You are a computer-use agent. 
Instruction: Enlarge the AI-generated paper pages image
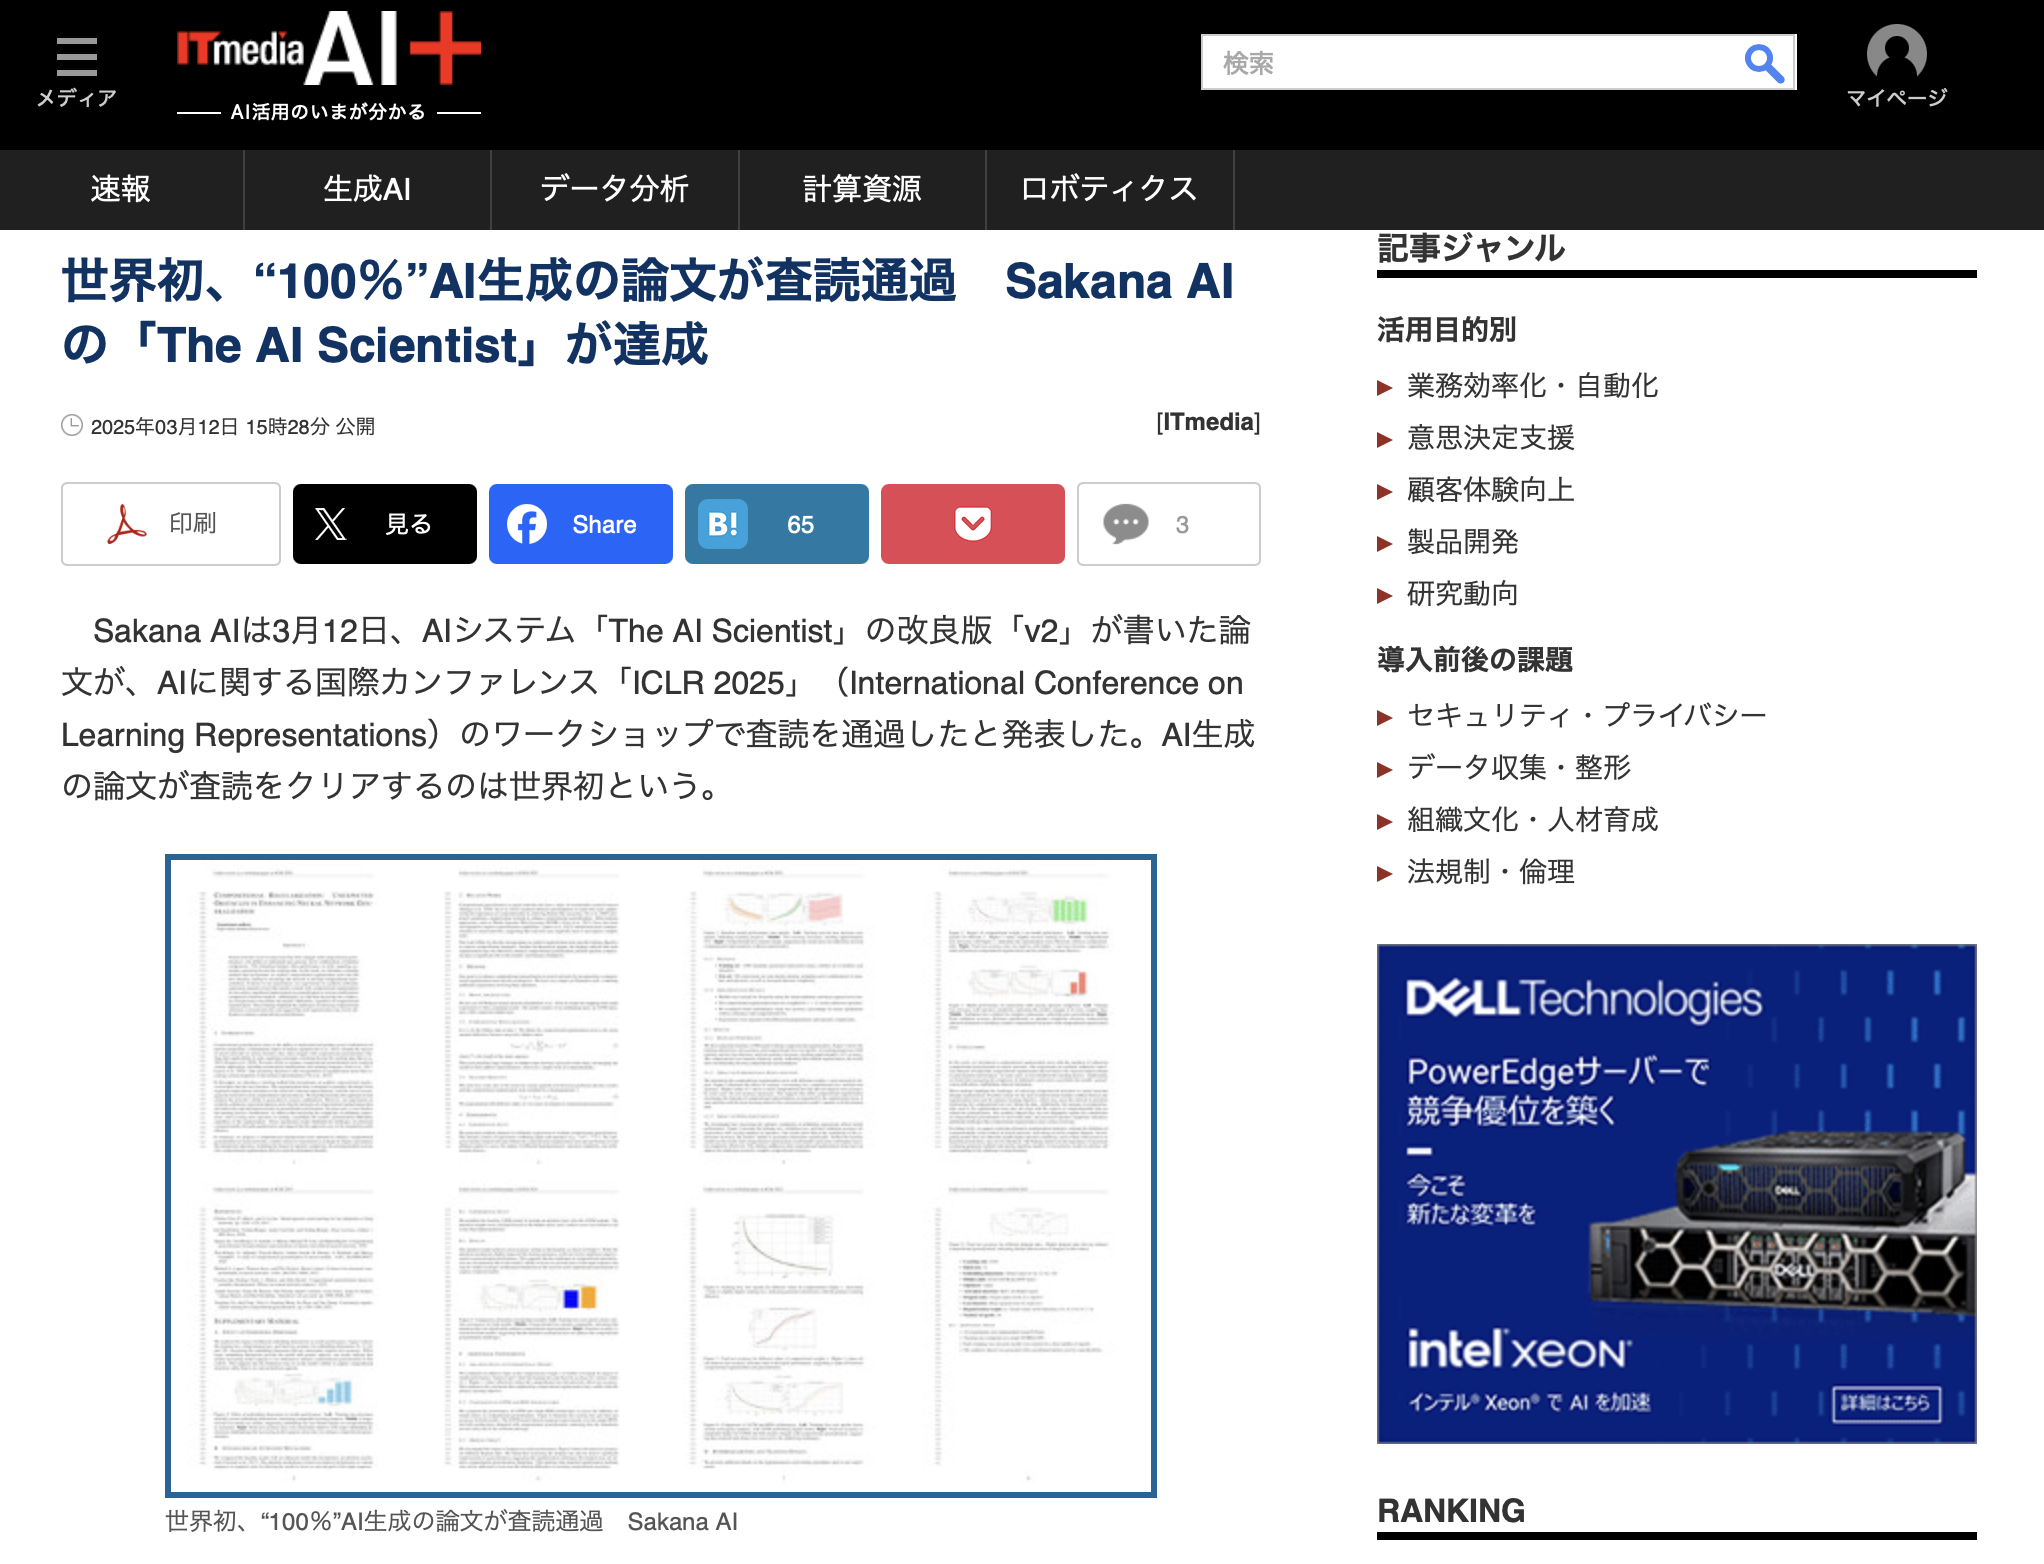(661, 1176)
